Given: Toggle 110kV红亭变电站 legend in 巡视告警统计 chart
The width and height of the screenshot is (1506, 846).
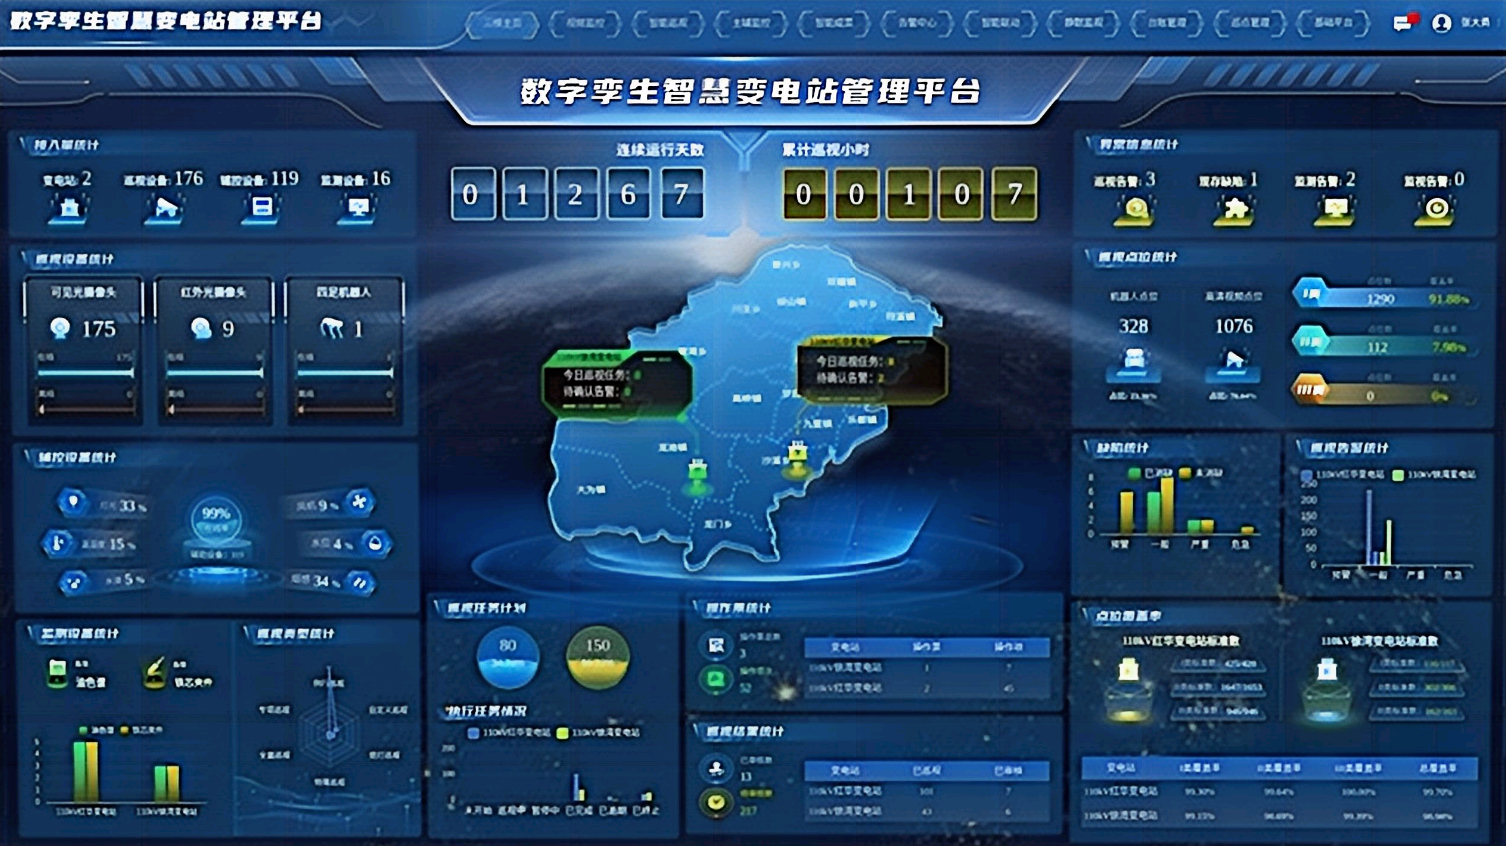Looking at the screenshot, I should point(1343,474).
